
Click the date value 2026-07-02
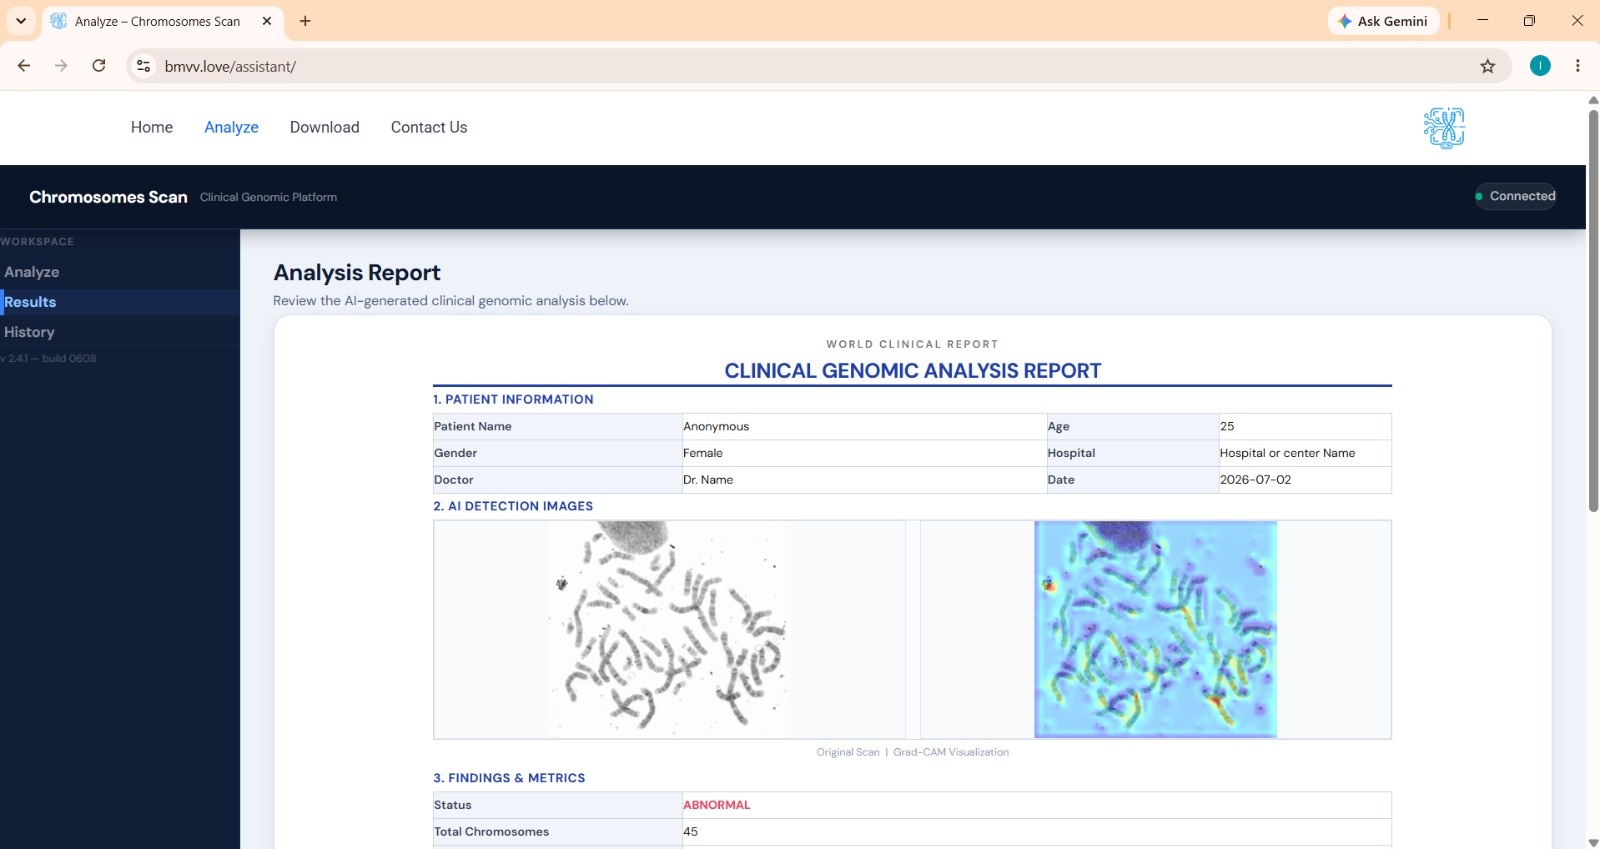1255,480
